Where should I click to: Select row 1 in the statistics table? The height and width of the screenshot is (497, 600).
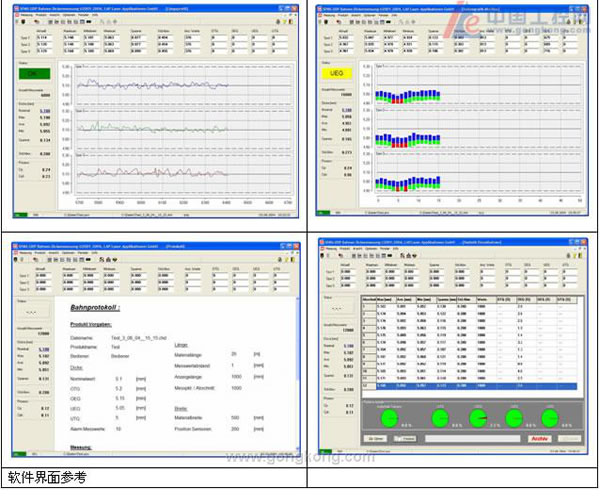coord(470,306)
